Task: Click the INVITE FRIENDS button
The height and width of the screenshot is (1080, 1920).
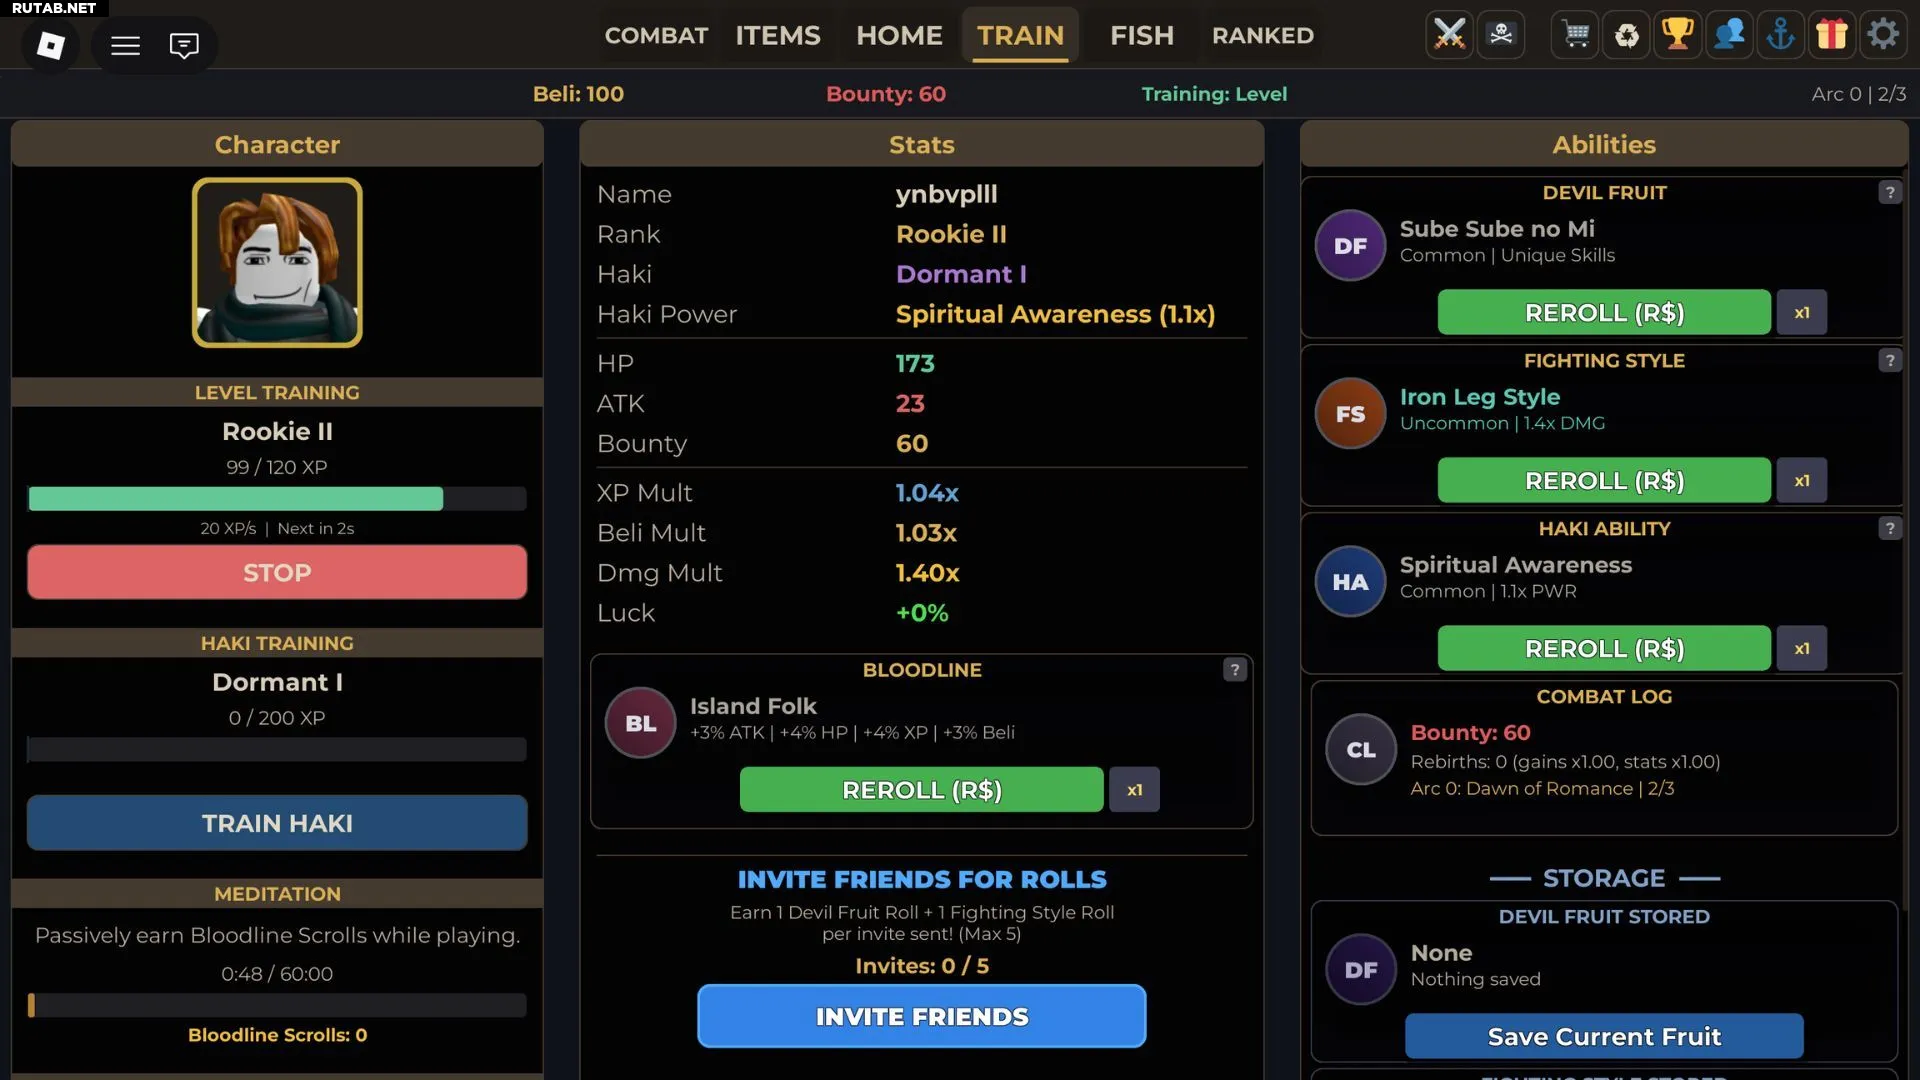Action: (x=922, y=1016)
